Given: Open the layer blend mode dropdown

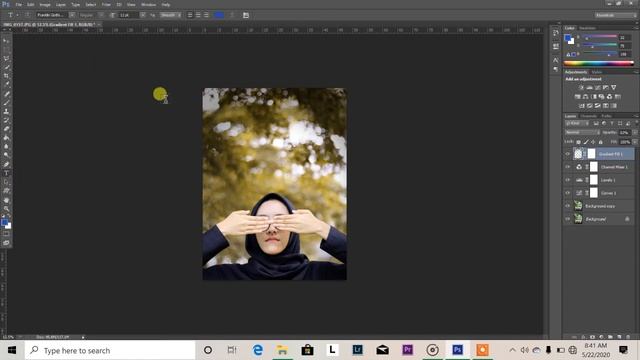Looking at the screenshot, I should pos(582,133).
